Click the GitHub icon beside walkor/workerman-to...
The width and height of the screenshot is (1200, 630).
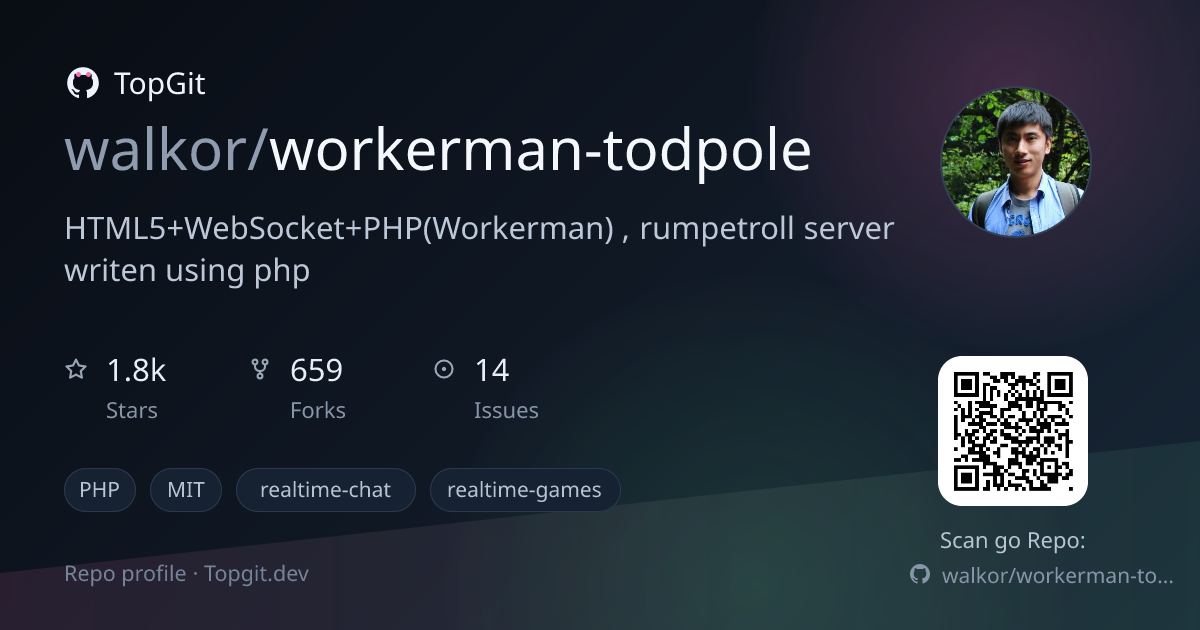pyautogui.click(x=920, y=575)
